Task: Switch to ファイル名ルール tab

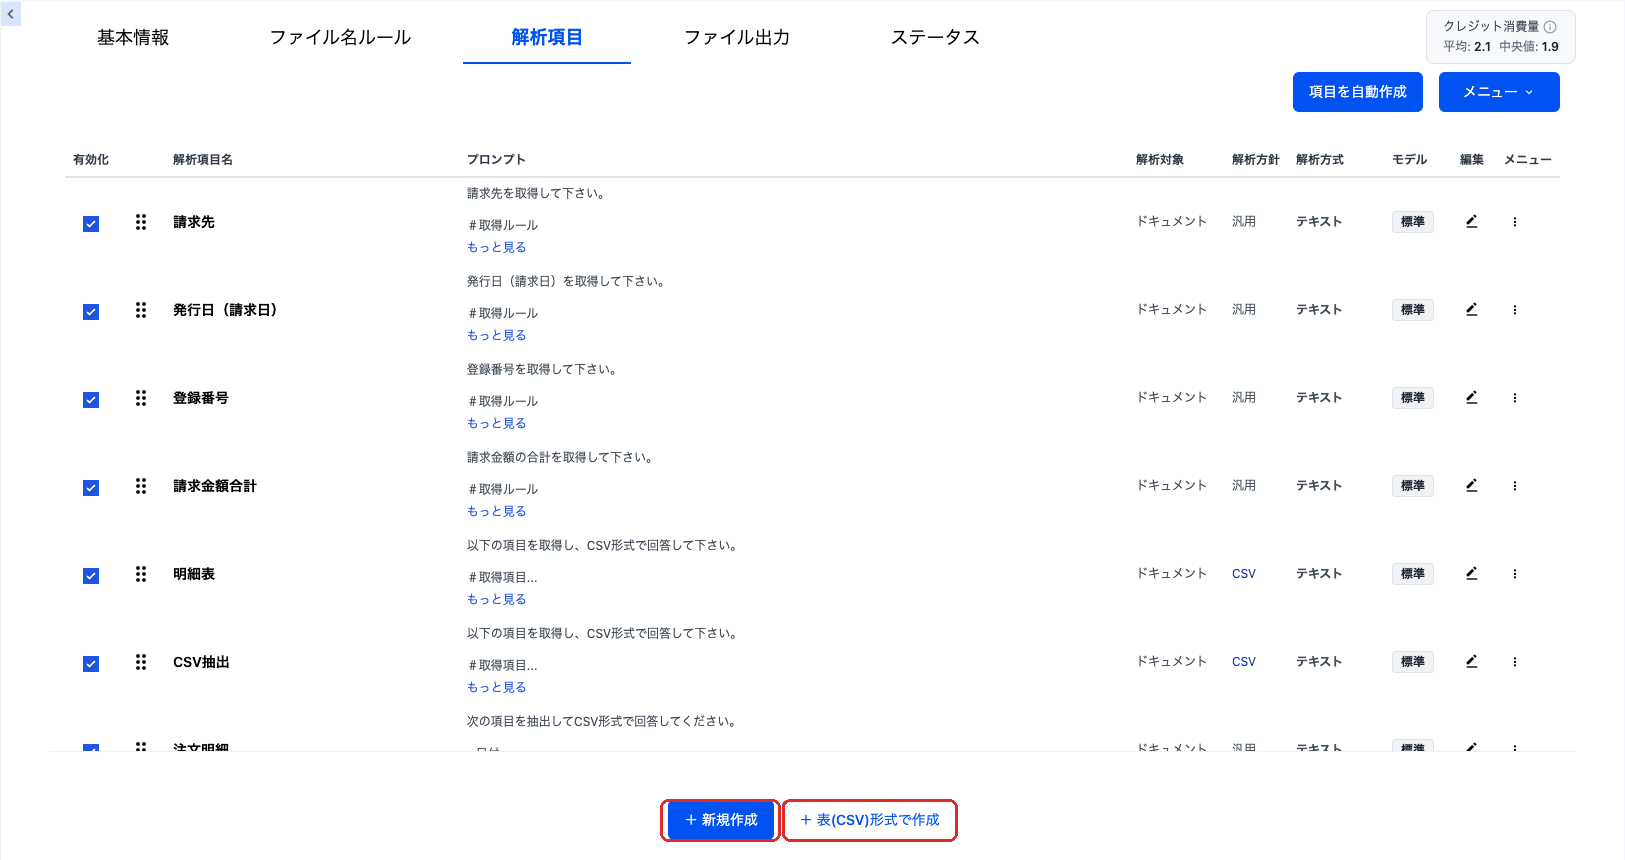Action: click(340, 37)
